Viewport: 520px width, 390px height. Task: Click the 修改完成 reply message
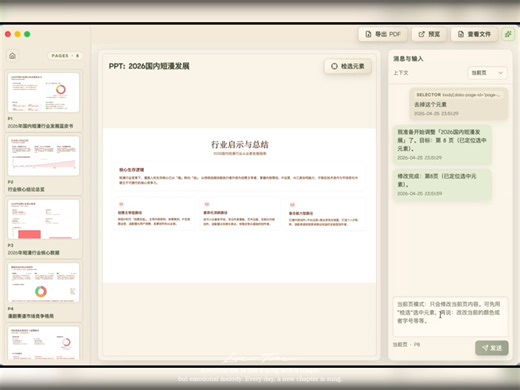click(x=442, y=184)
